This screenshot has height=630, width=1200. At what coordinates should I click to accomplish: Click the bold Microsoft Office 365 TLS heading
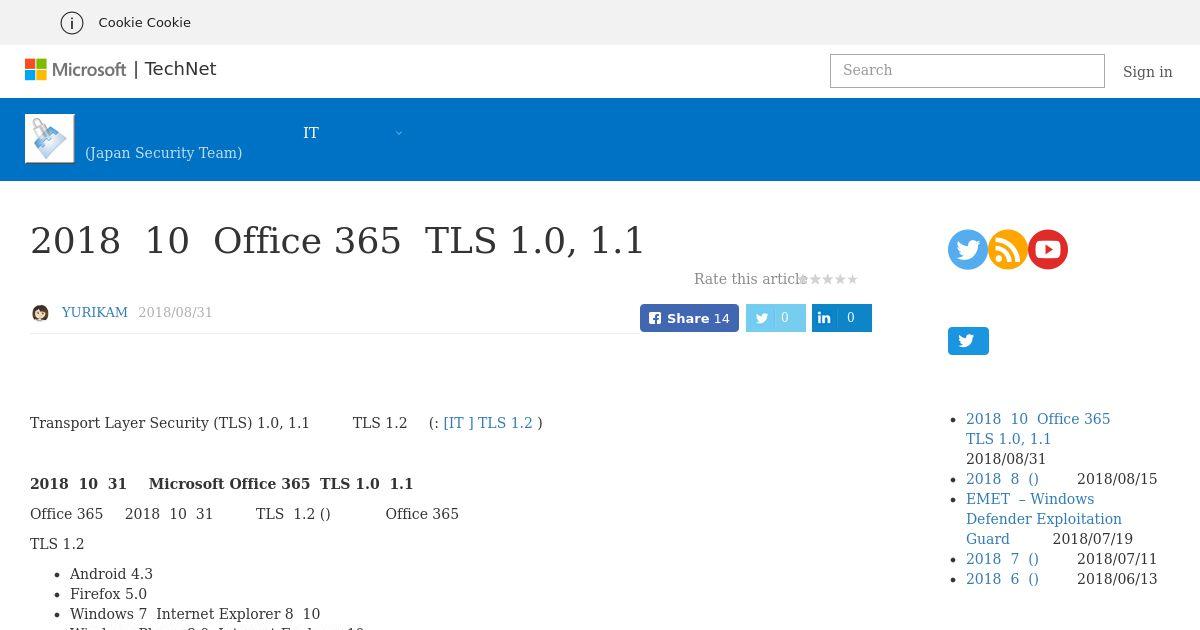click(x=222, y=484)
